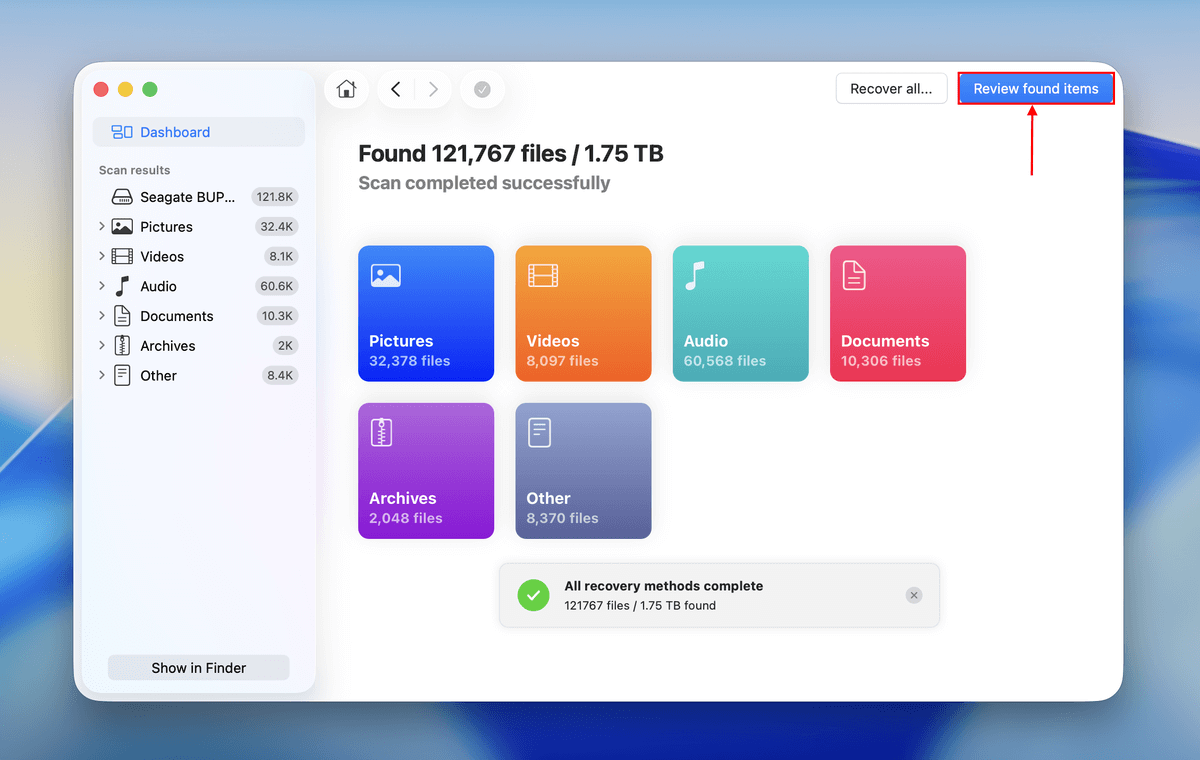Dismiss the recovery complete notification
1200x760 pixels.
[913, 595]
